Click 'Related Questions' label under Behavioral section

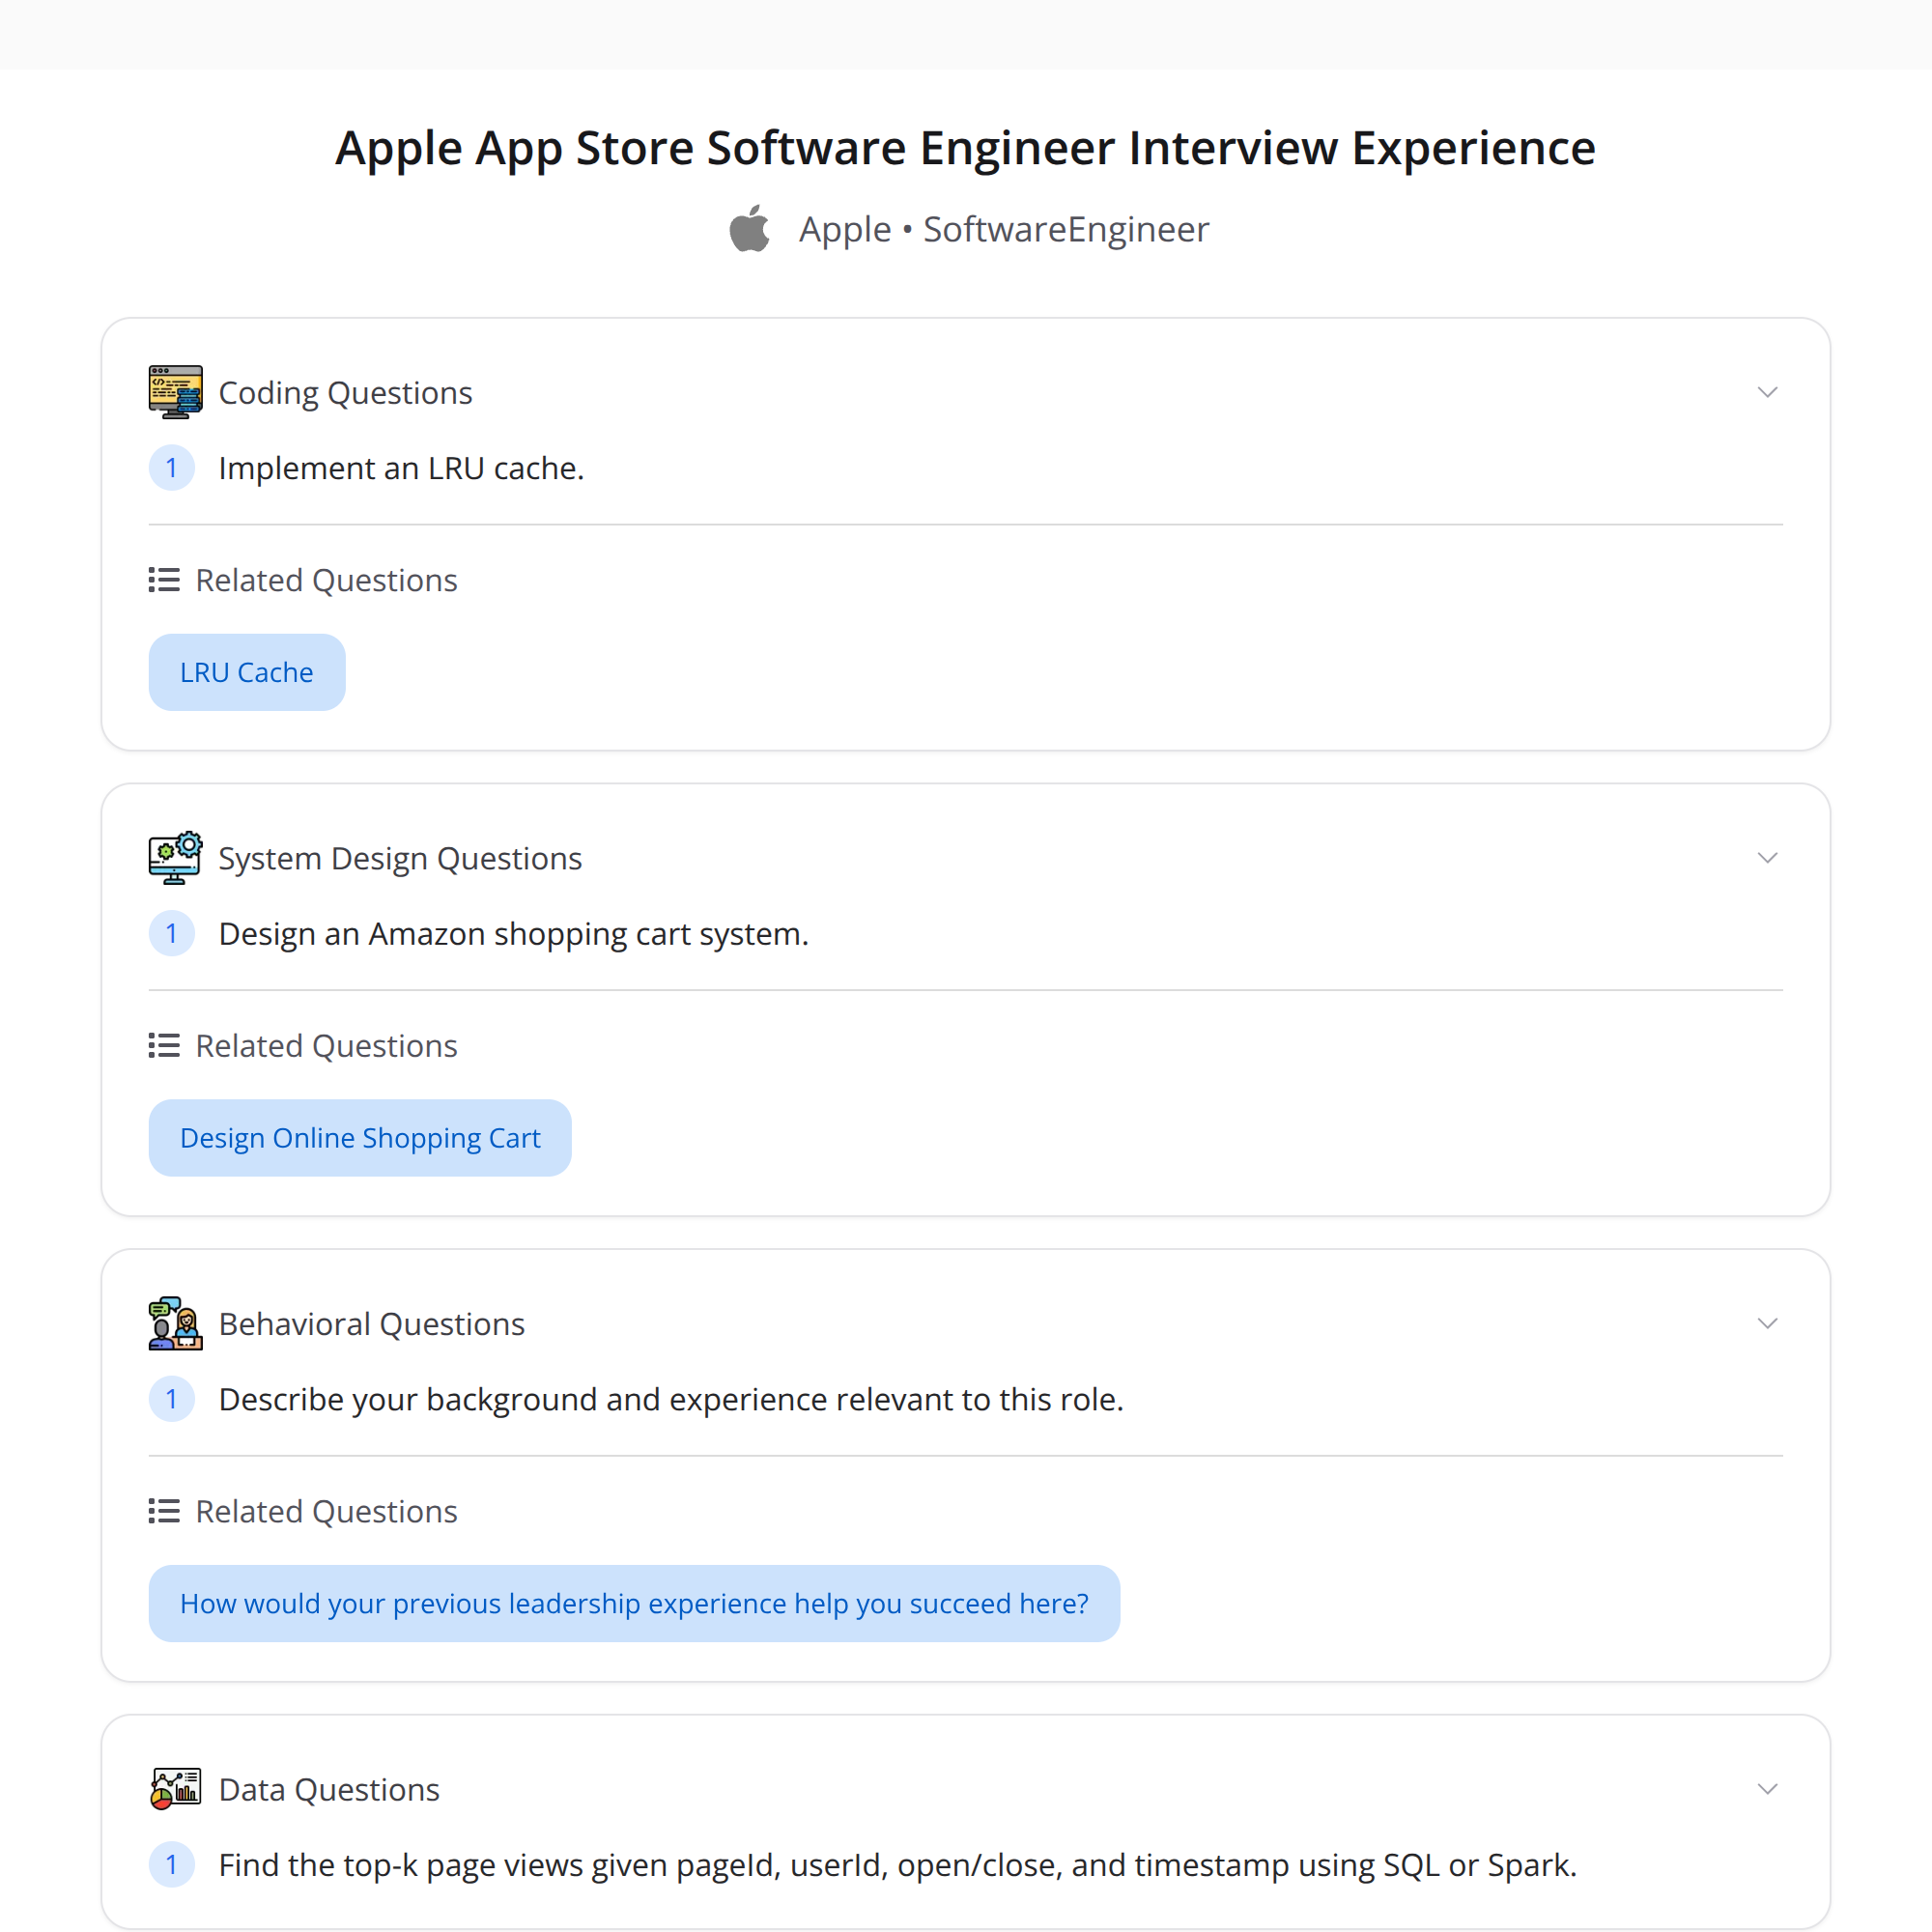[x=326, y=1511]
